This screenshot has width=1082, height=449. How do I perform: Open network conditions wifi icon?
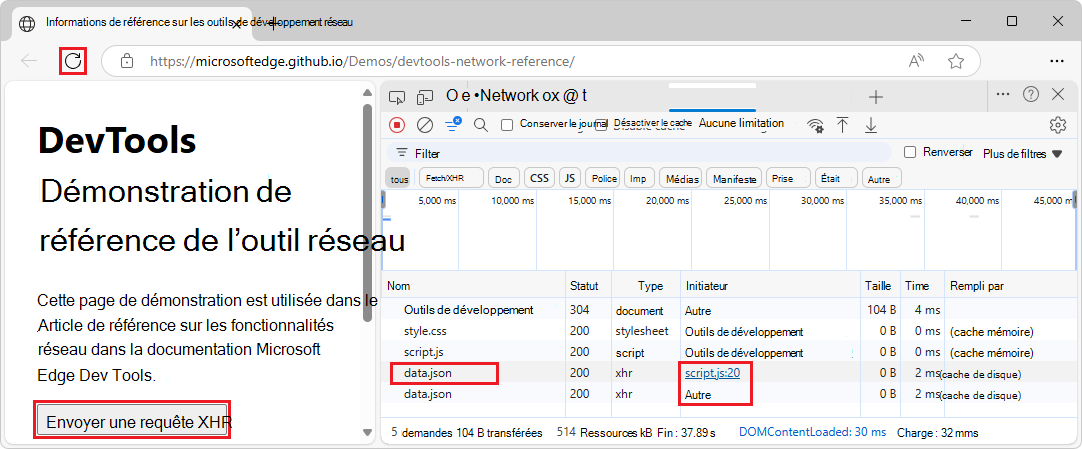816,125
